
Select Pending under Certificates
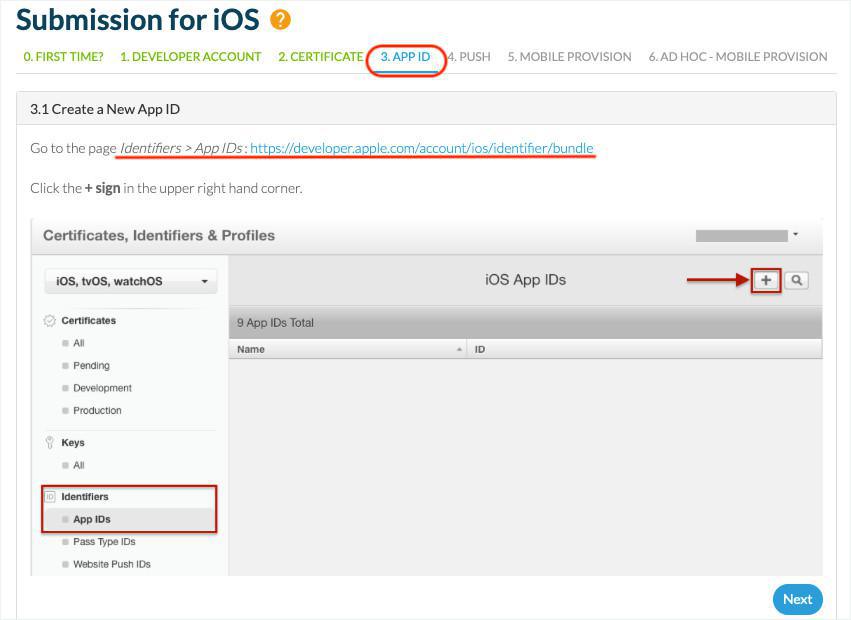tap(91, 366)
